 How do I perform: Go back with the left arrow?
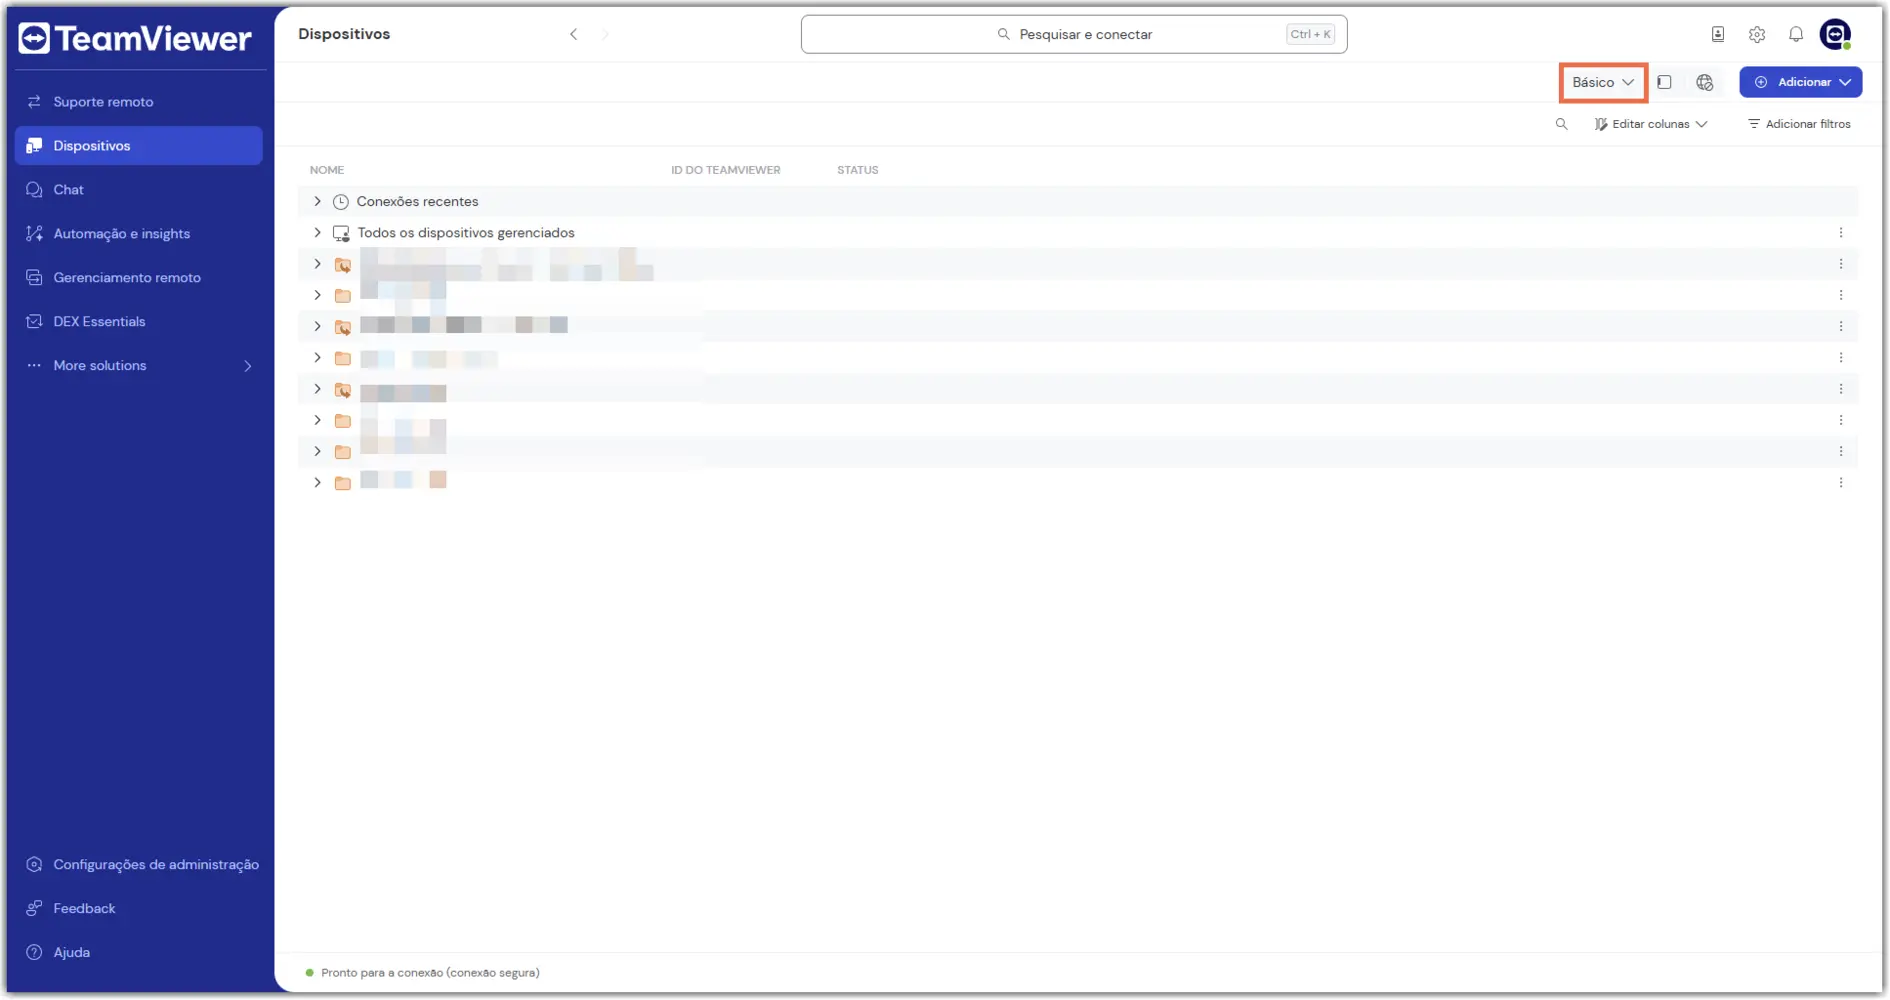click(x=574, y=34)
